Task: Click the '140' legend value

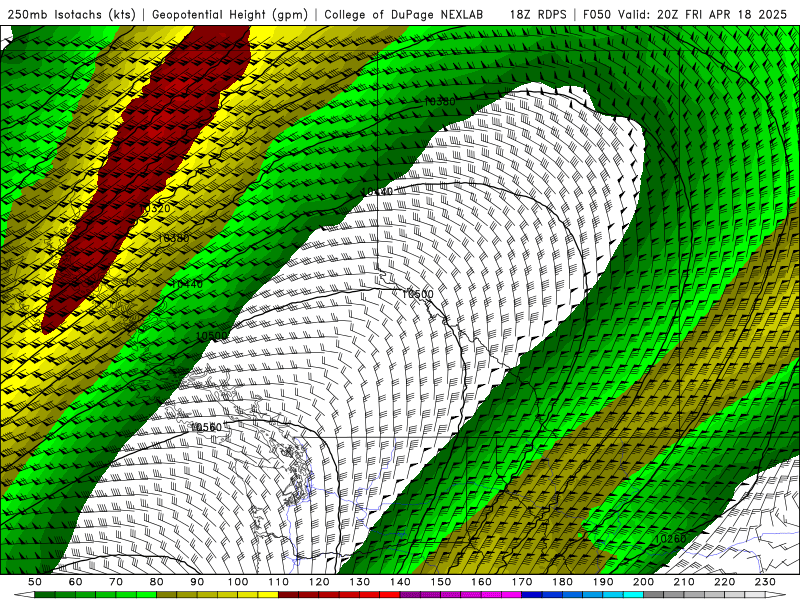Action: click(x=400, y=582)
